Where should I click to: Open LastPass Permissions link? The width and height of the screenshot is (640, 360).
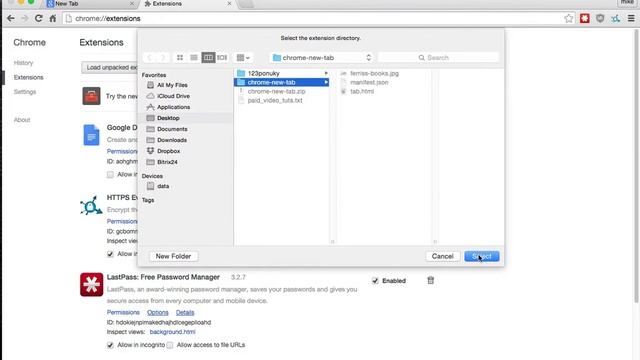click(123, 312)
